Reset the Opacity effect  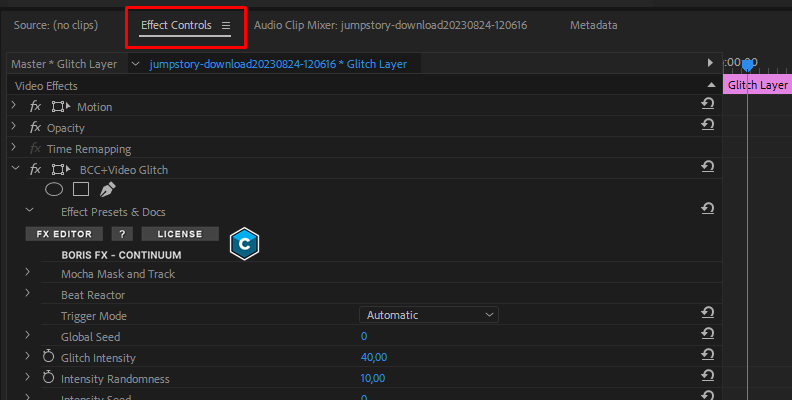(x=707, y=127)
